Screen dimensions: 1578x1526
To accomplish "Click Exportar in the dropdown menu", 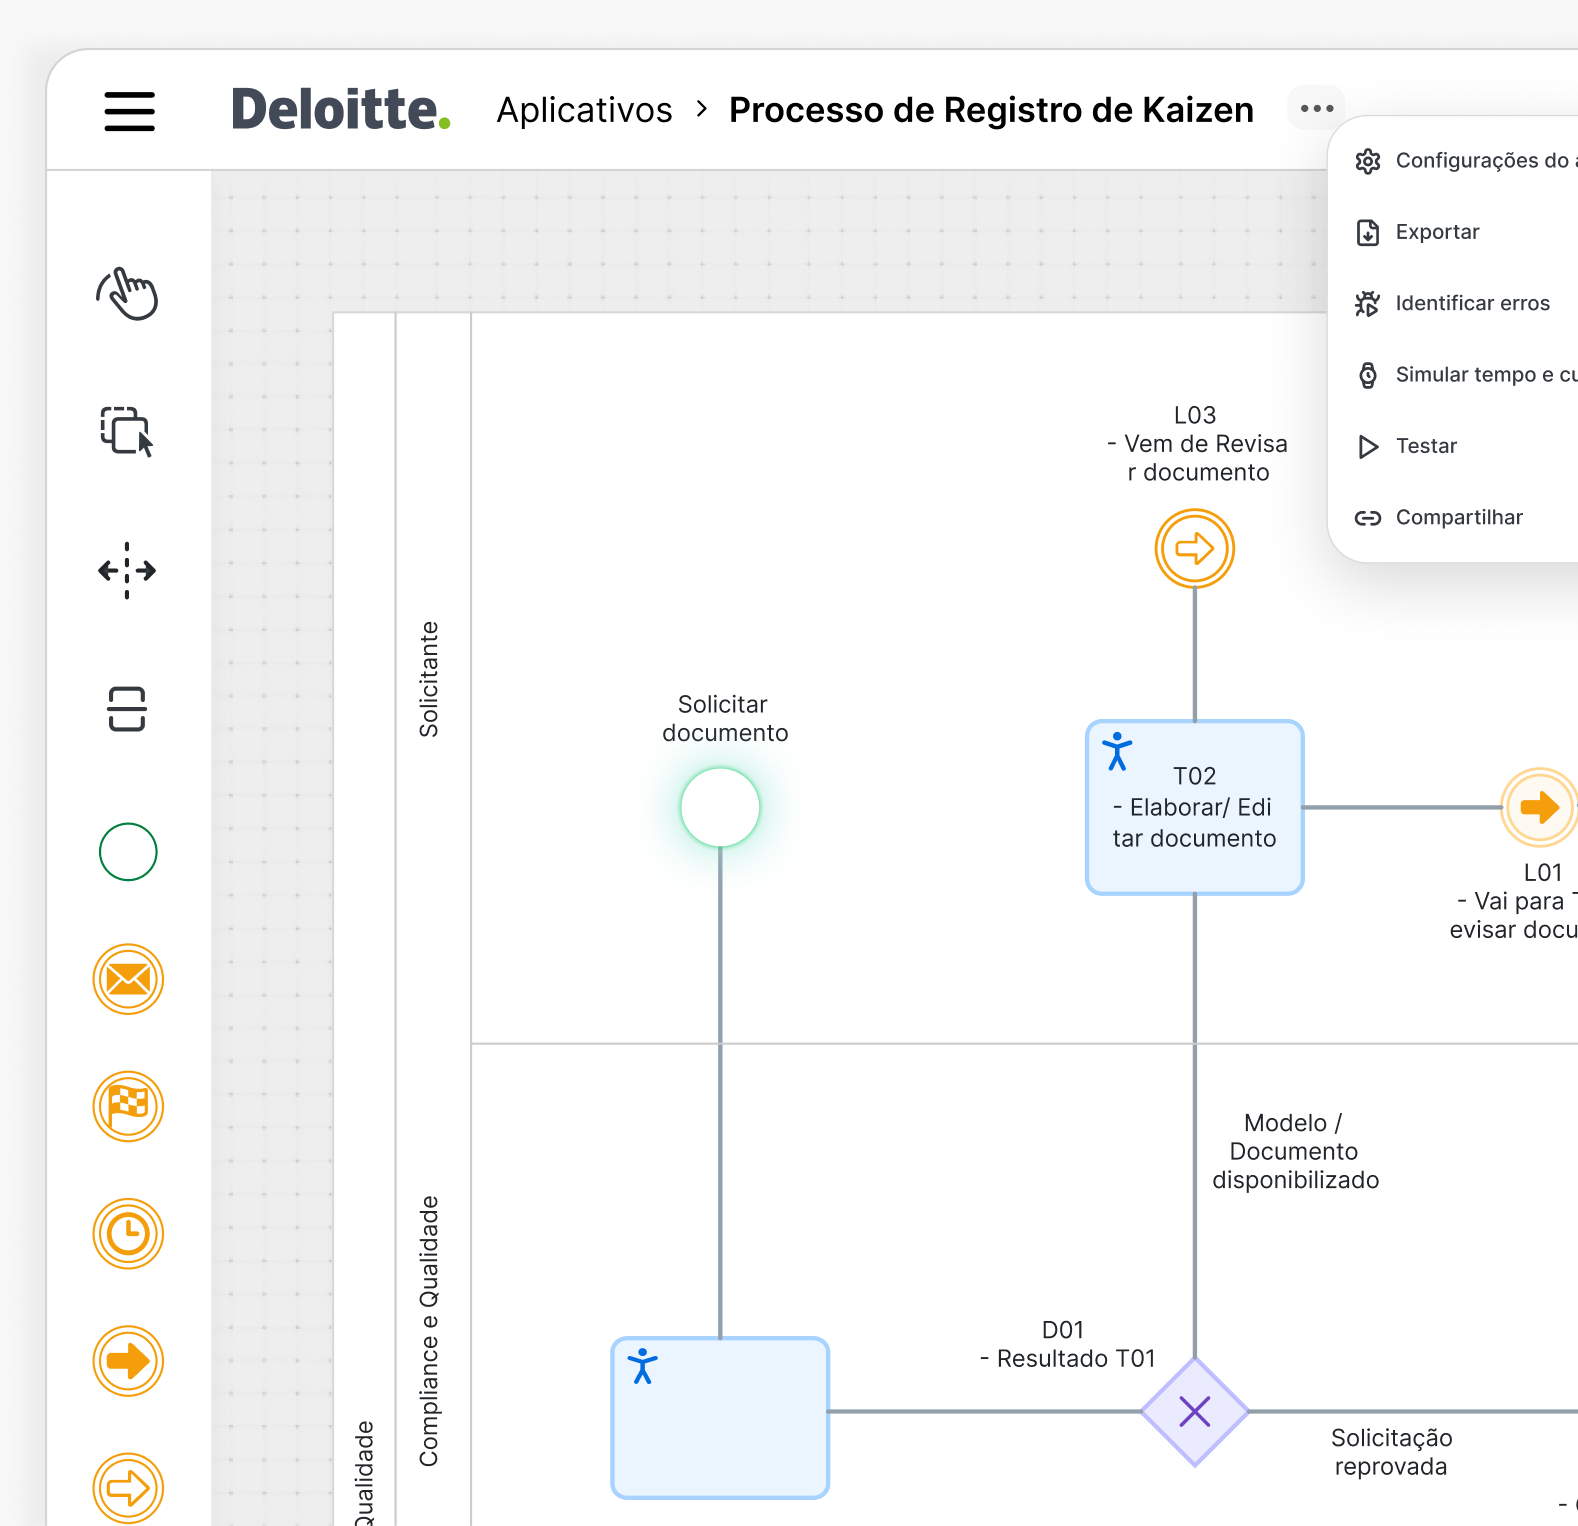I will click(1437, 232).
